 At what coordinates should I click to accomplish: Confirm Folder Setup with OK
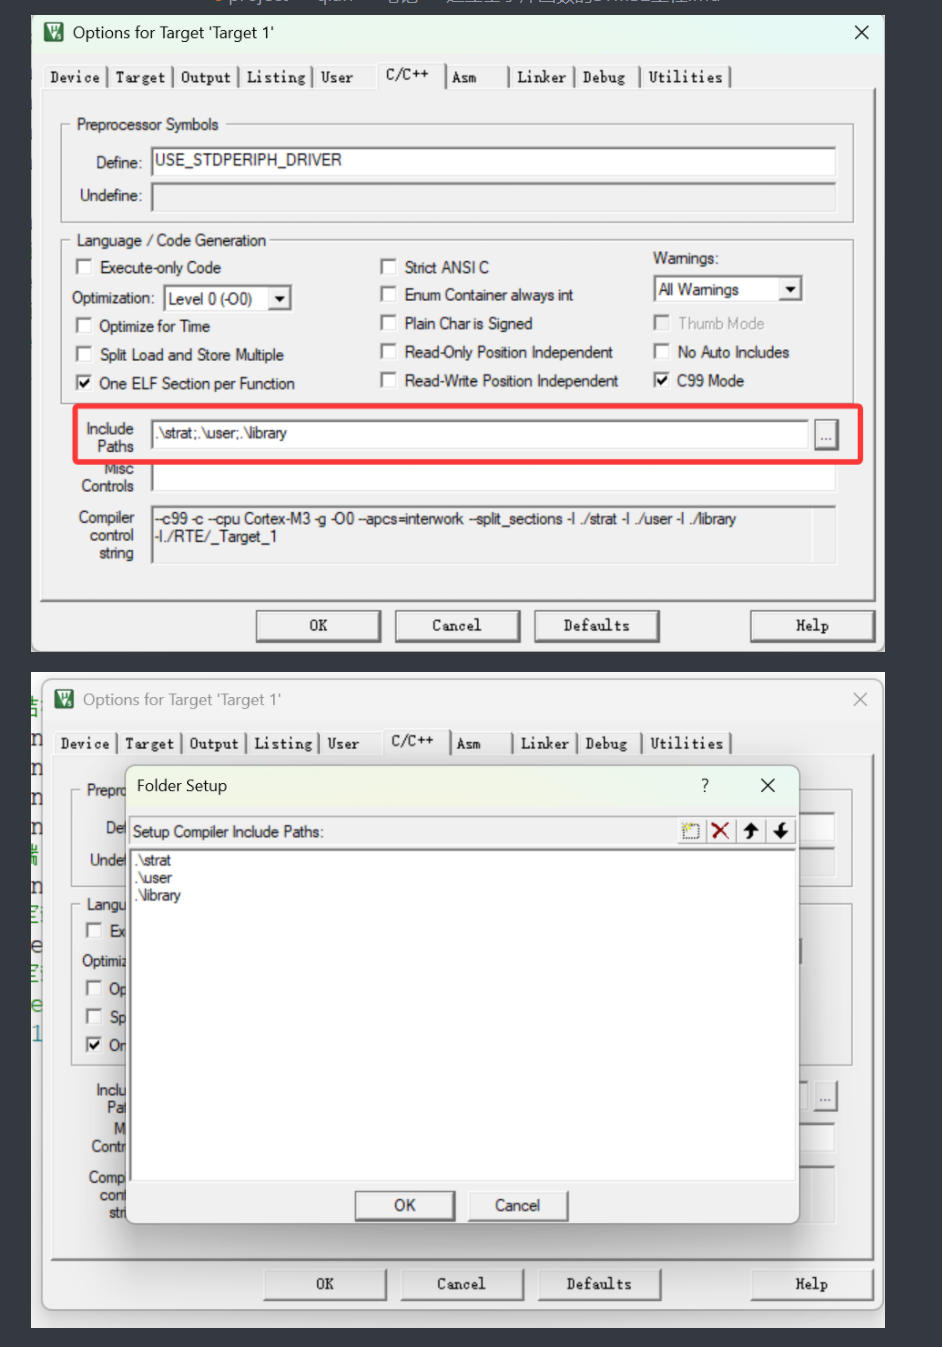tap(405, 1205)
